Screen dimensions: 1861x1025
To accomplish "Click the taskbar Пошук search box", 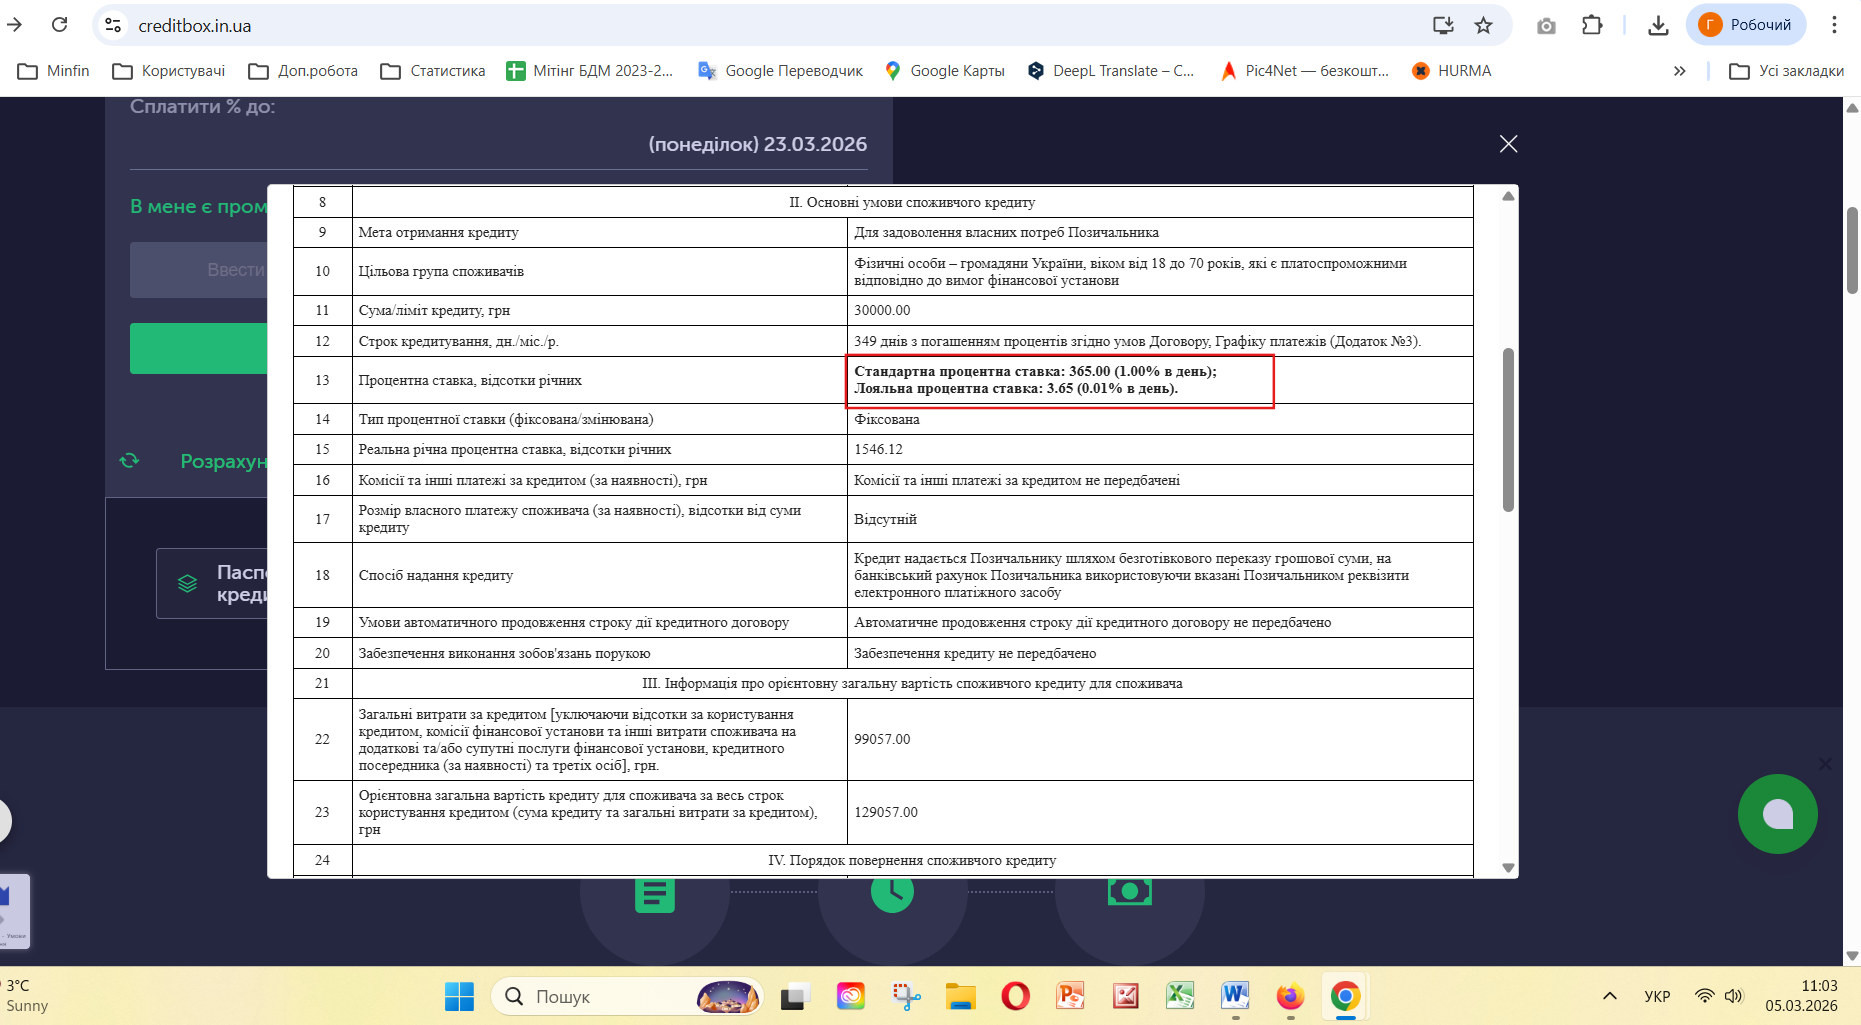I will click(x=627, y=996).
